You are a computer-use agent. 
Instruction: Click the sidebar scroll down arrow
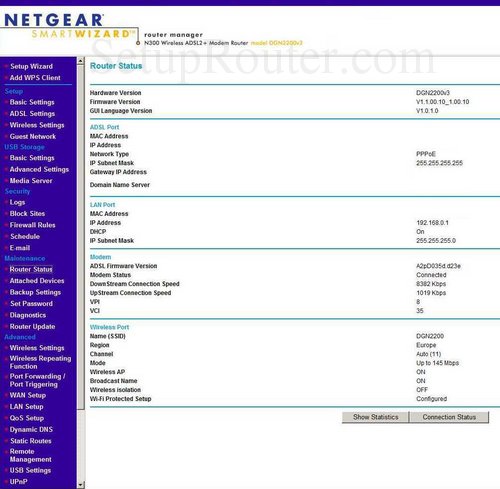click(x=81, y=484)
